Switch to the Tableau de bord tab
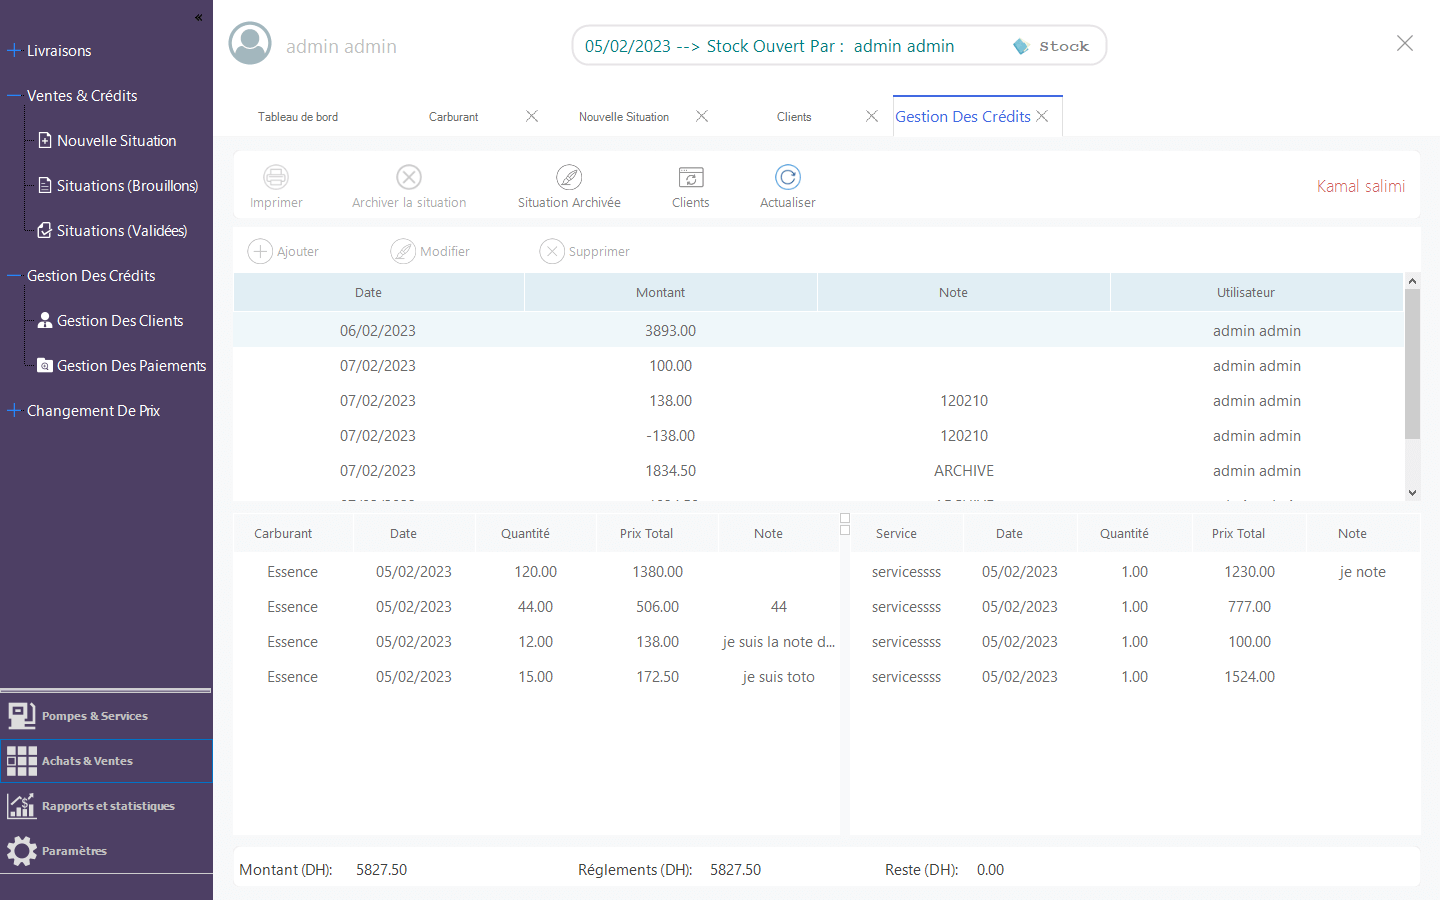This screenshot has height=900, width=1440. [298, 117]
